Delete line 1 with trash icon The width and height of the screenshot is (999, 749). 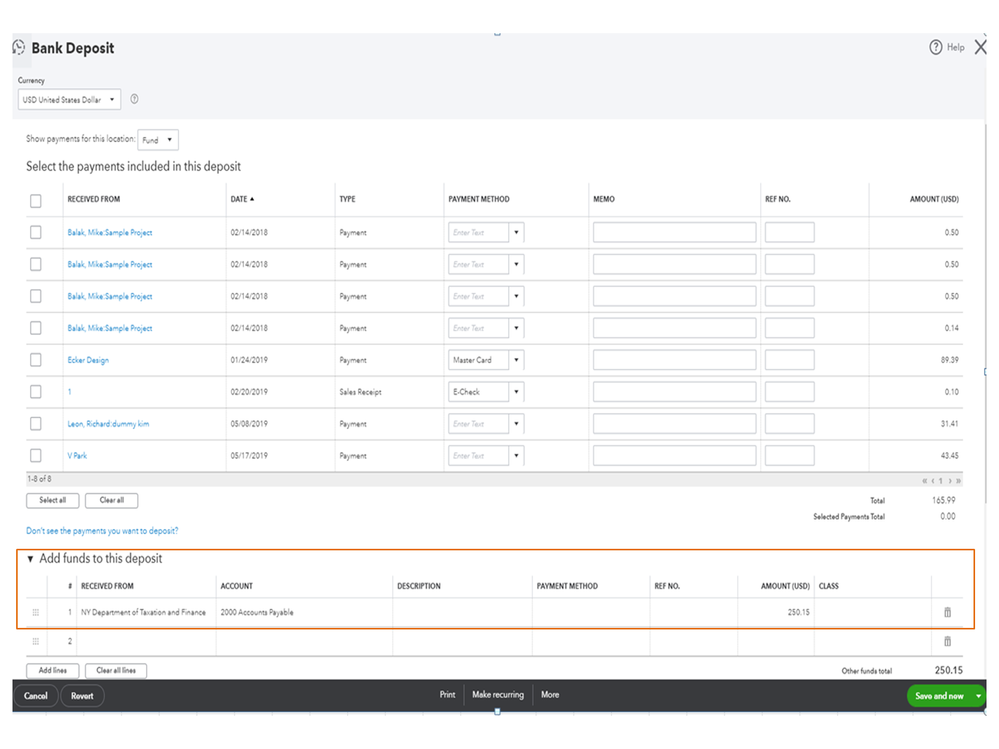[947, 612]
